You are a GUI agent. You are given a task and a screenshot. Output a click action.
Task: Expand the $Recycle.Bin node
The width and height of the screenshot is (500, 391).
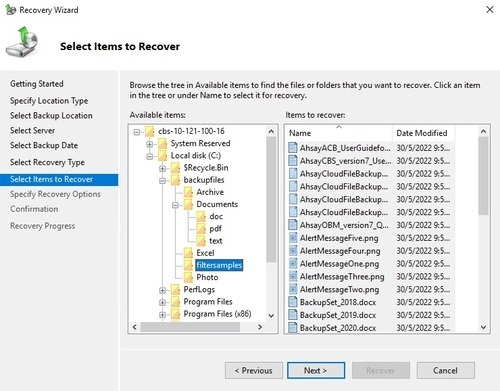(162, 168)
